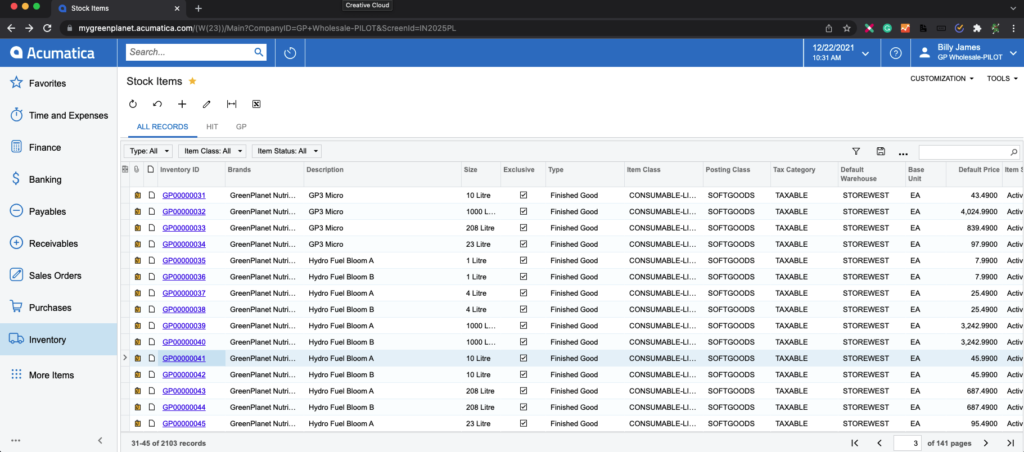Viewport: 1024px width, 452px height.
Task: Switch to the GP tab
Action: point(241,127)
